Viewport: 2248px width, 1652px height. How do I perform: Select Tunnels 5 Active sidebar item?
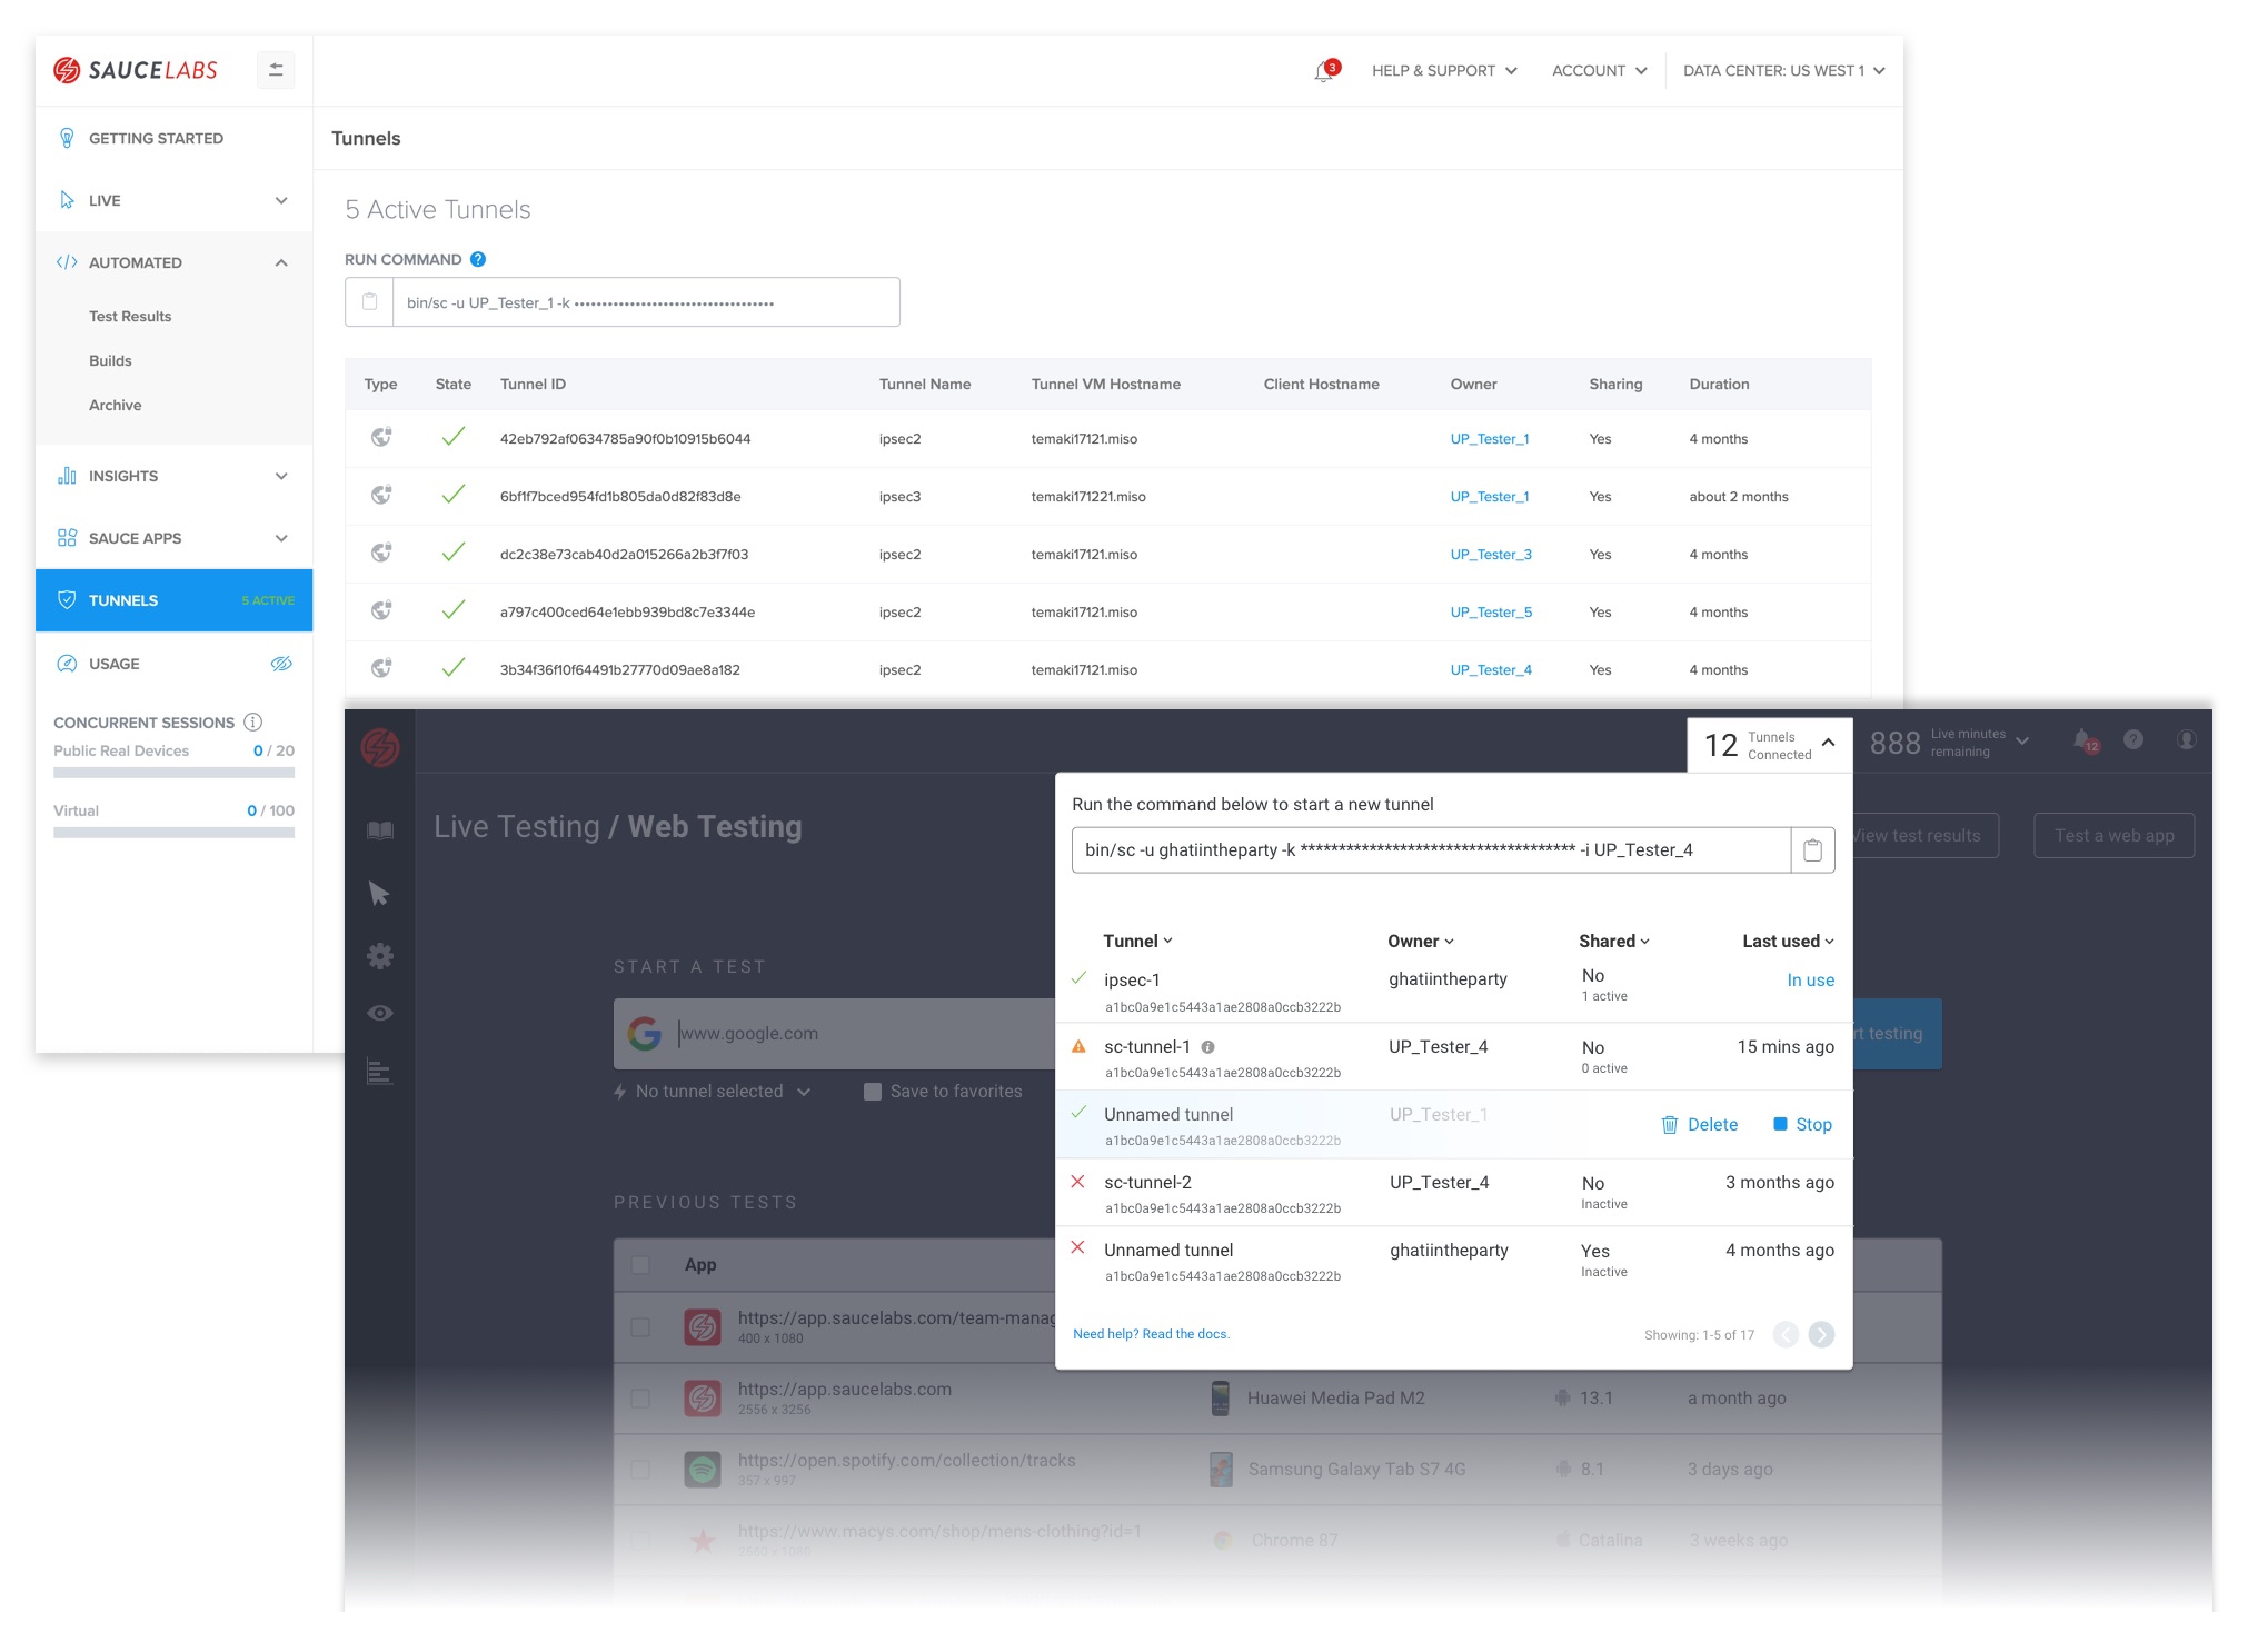point(174,600)
